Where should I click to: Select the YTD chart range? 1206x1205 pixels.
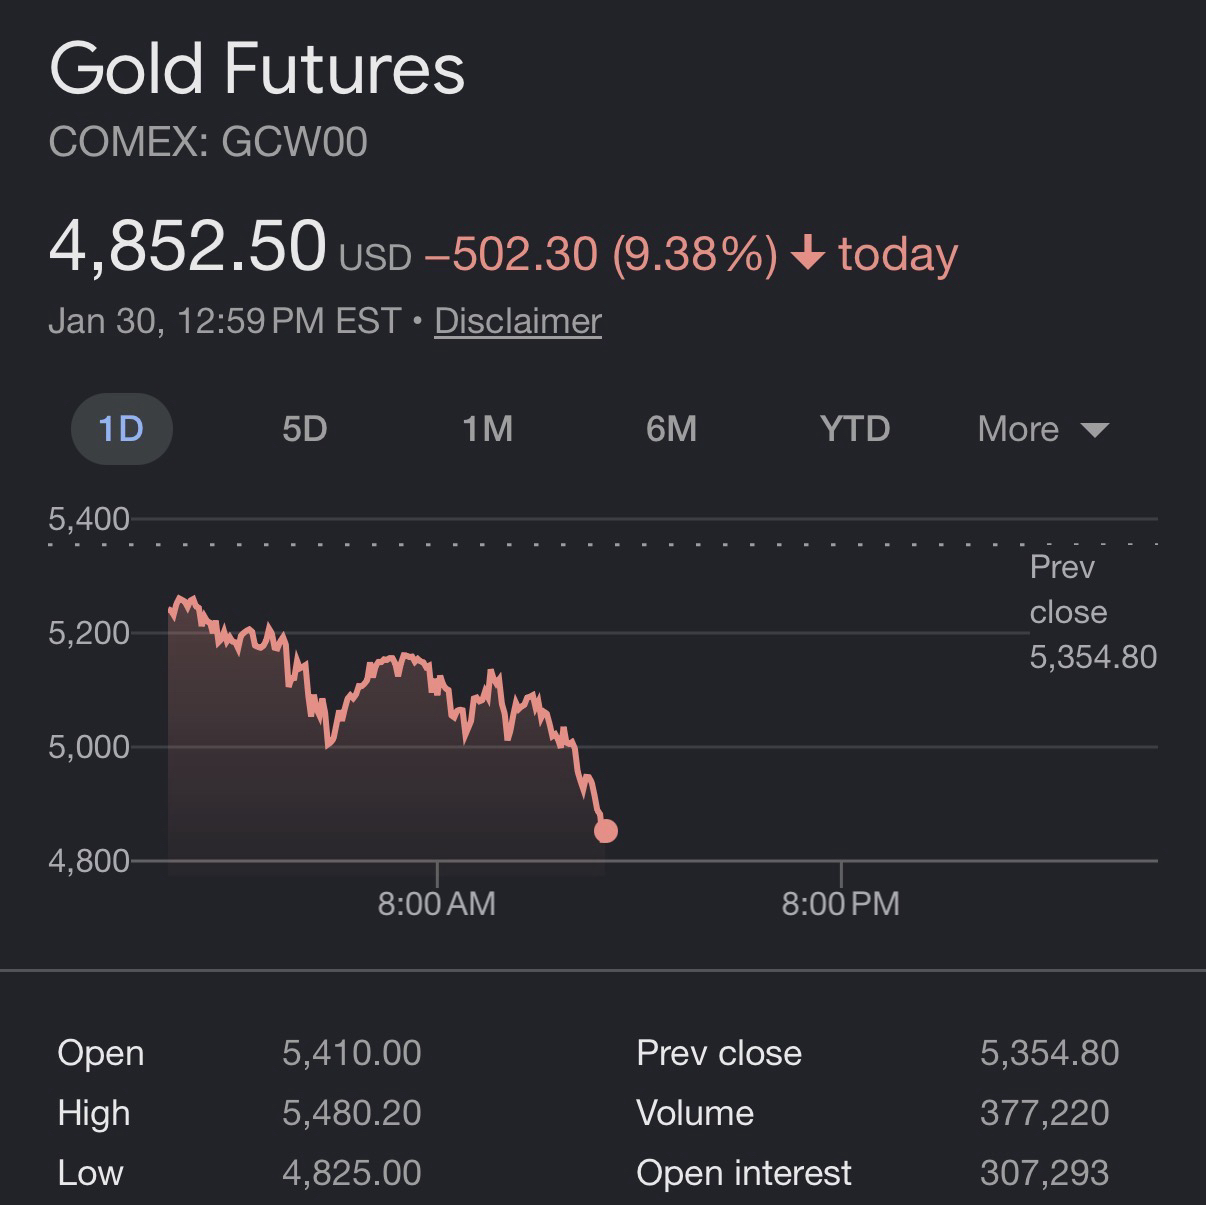pos(854,429)
